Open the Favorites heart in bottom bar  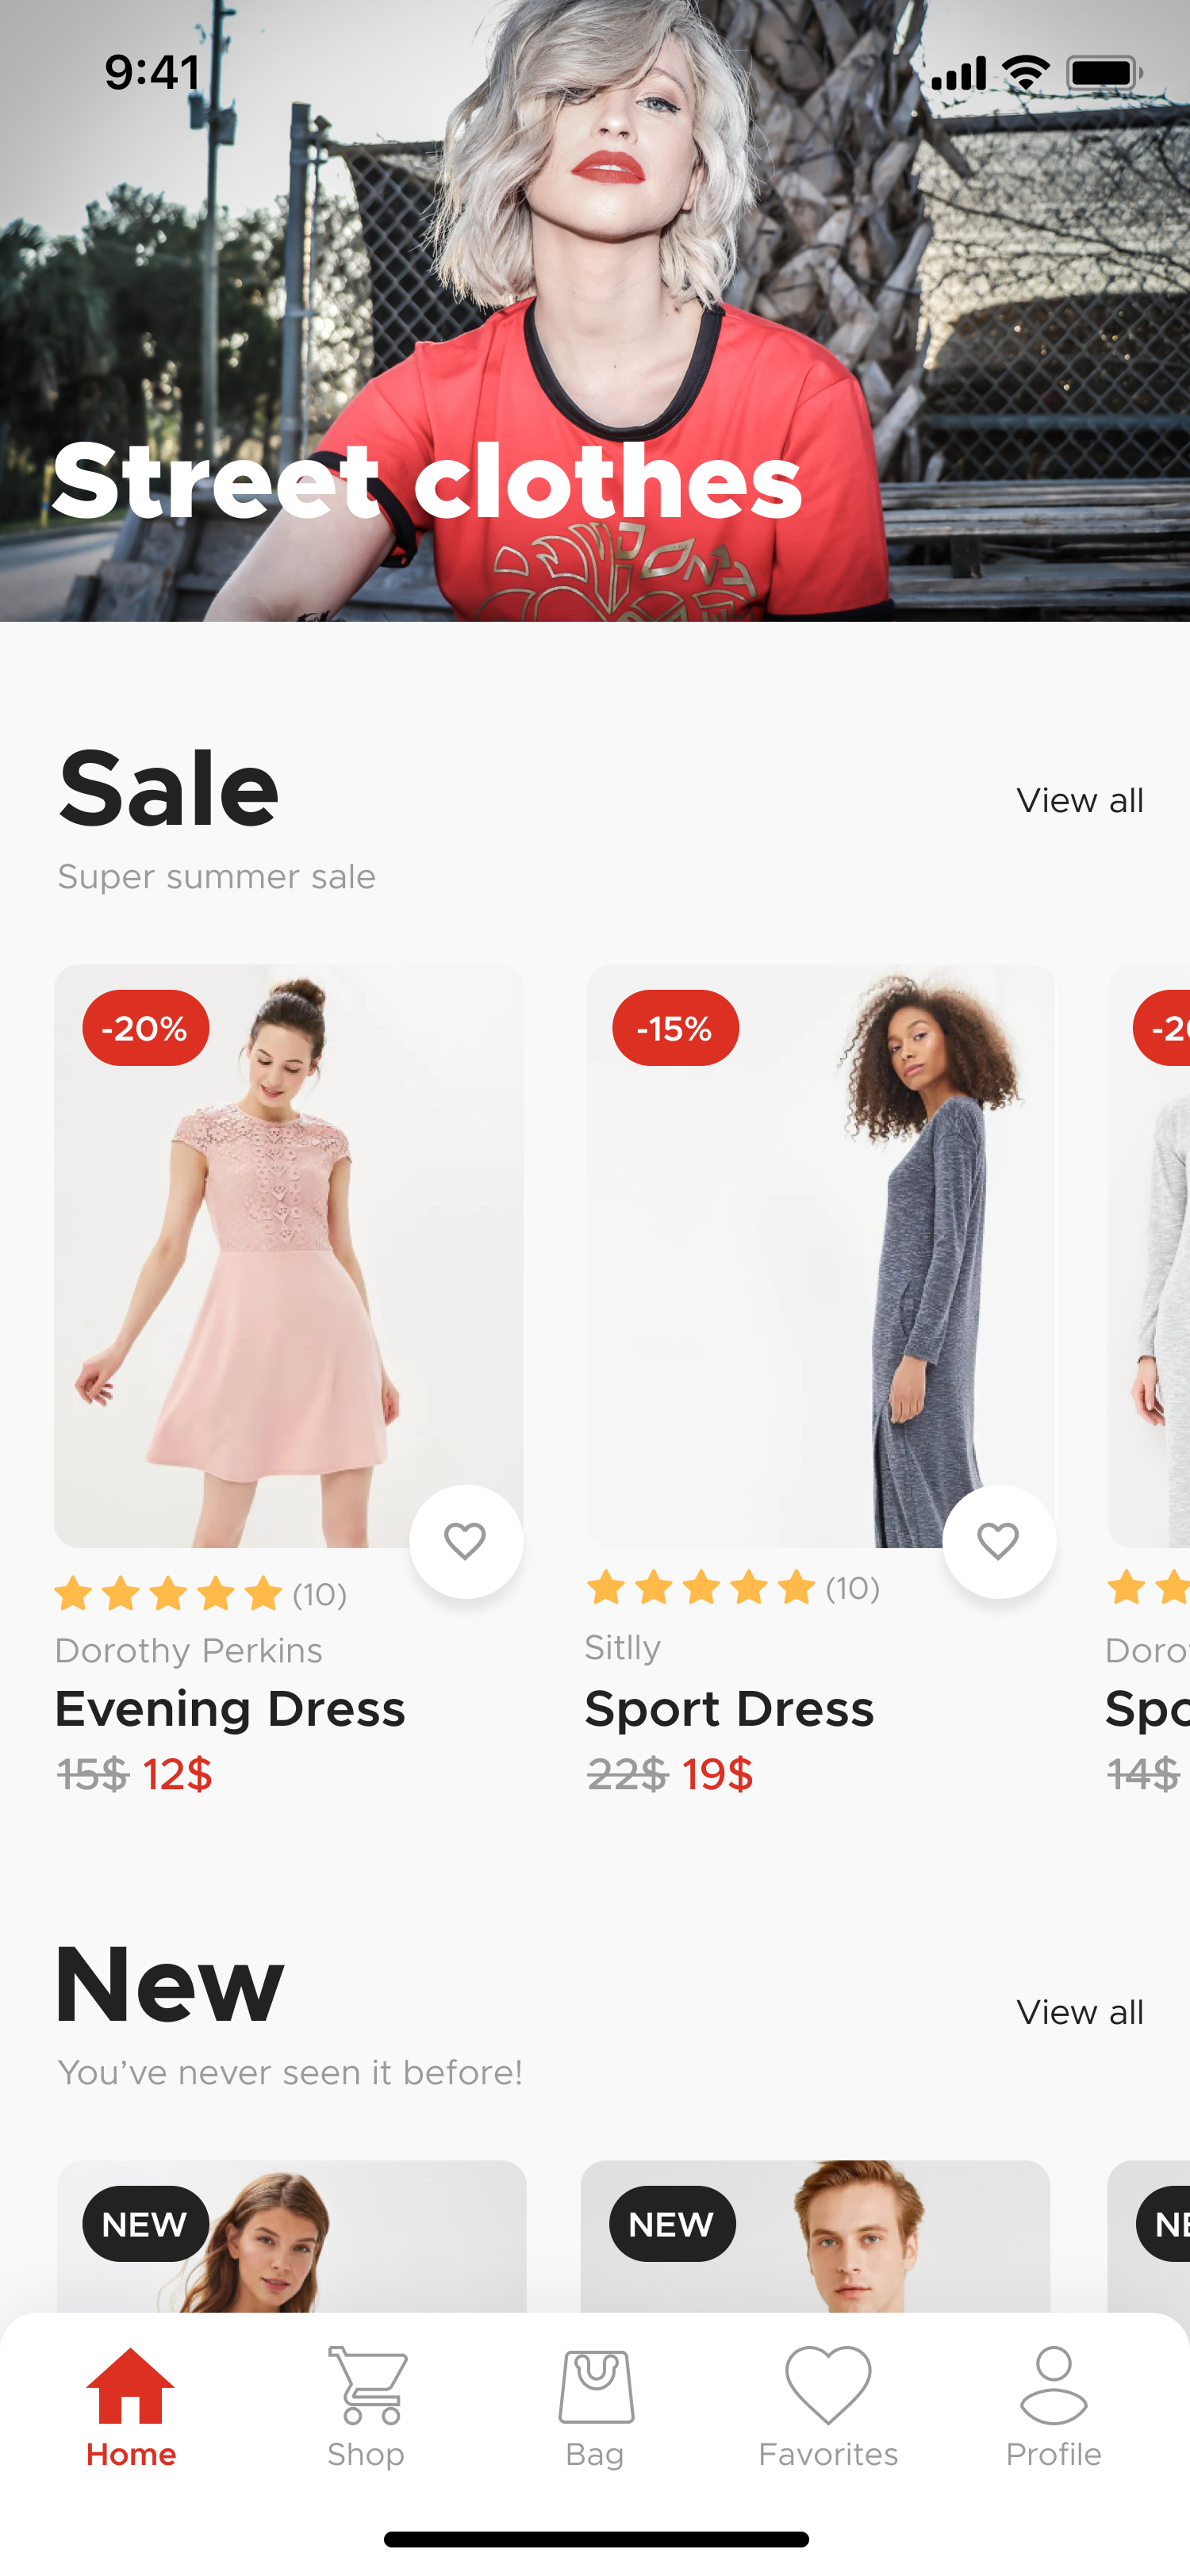pyautogui.click(x=828, y=2385)
